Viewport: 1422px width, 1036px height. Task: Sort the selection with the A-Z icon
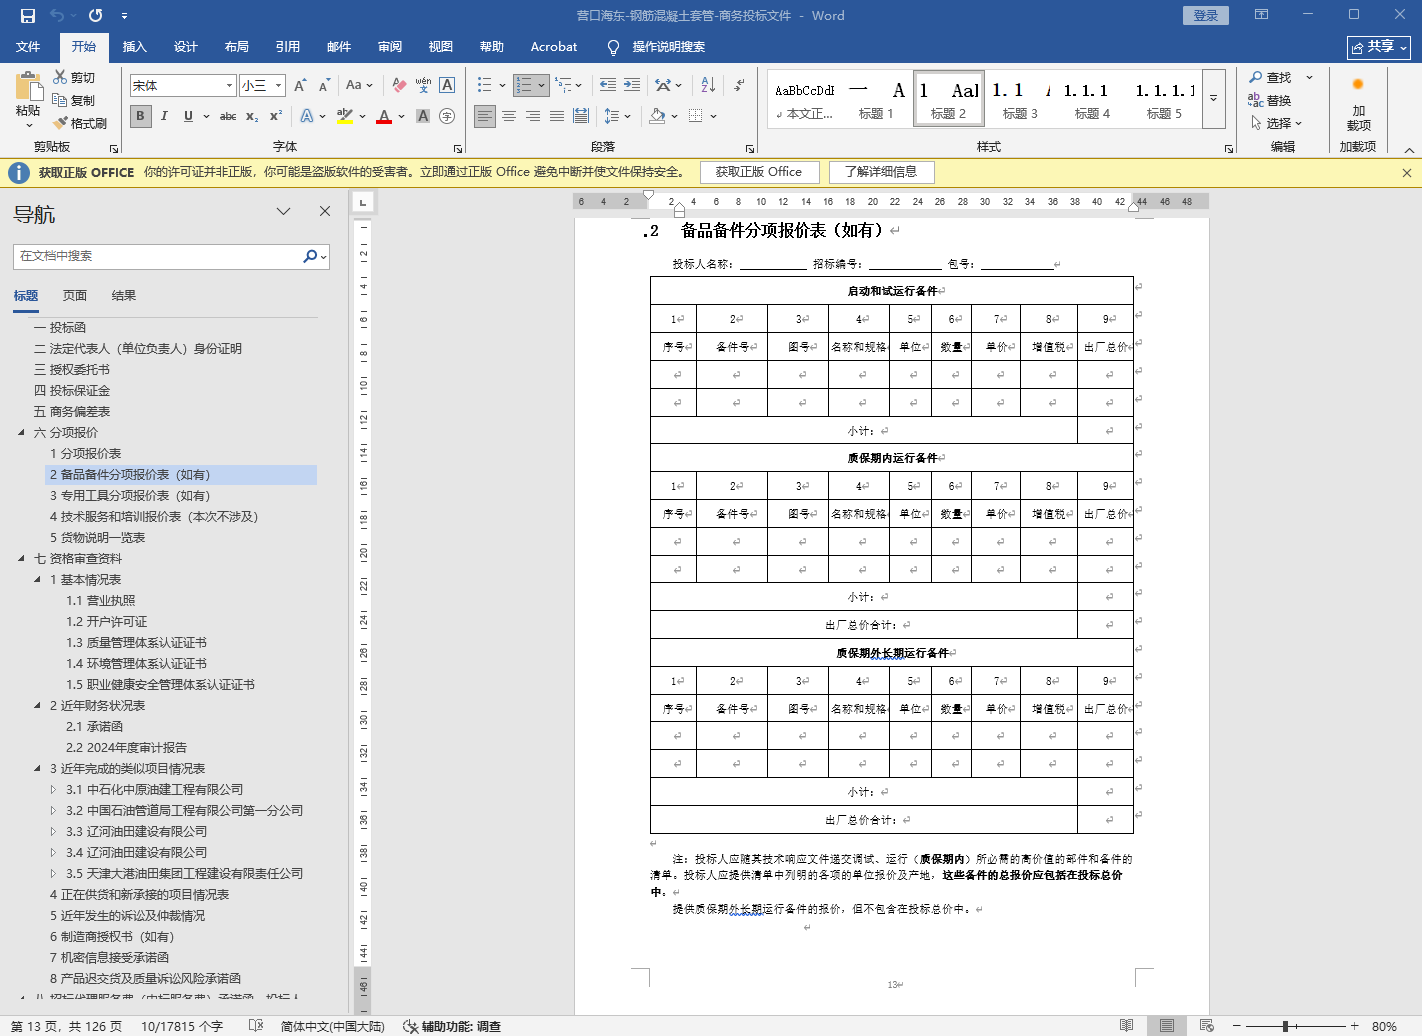[708, 85]
